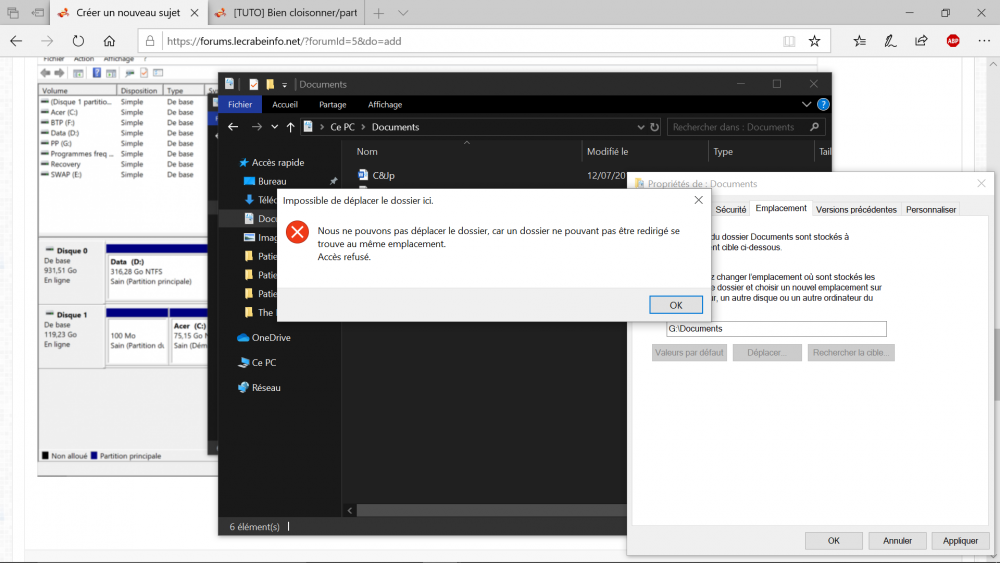This screenshot has height=563, width=1000.
Task: Click Appliquer in the Propriétés window
Action: (x=960, y=540)
